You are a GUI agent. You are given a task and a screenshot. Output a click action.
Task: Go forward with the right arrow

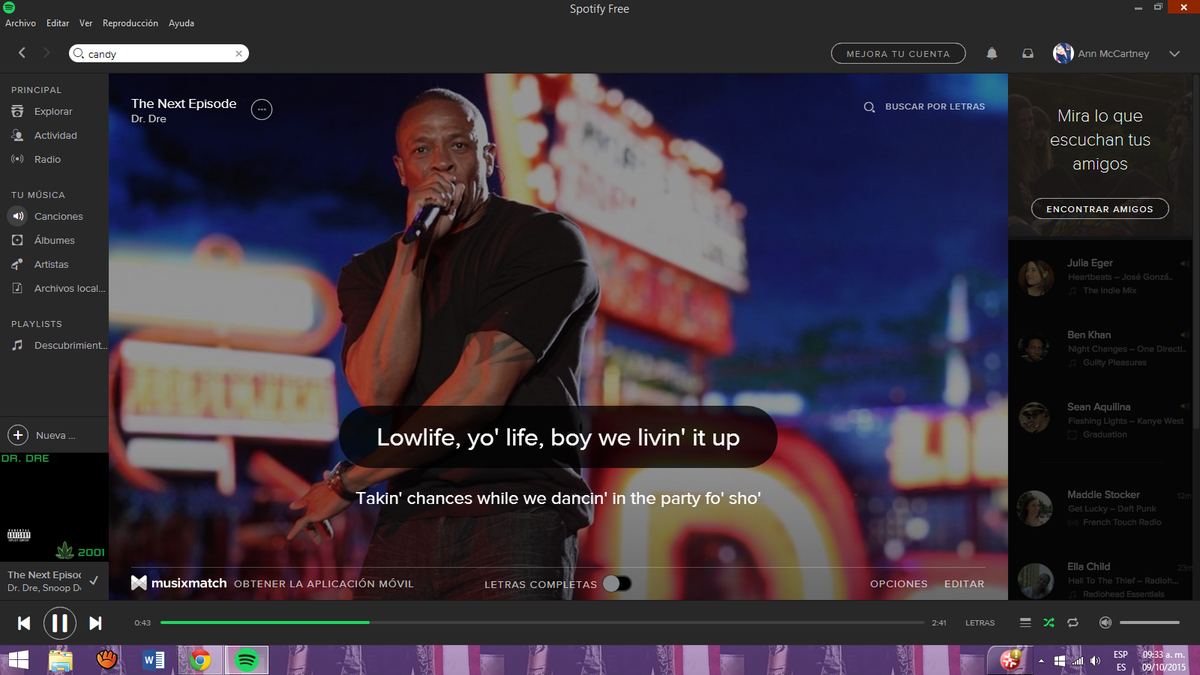(46, 53)
